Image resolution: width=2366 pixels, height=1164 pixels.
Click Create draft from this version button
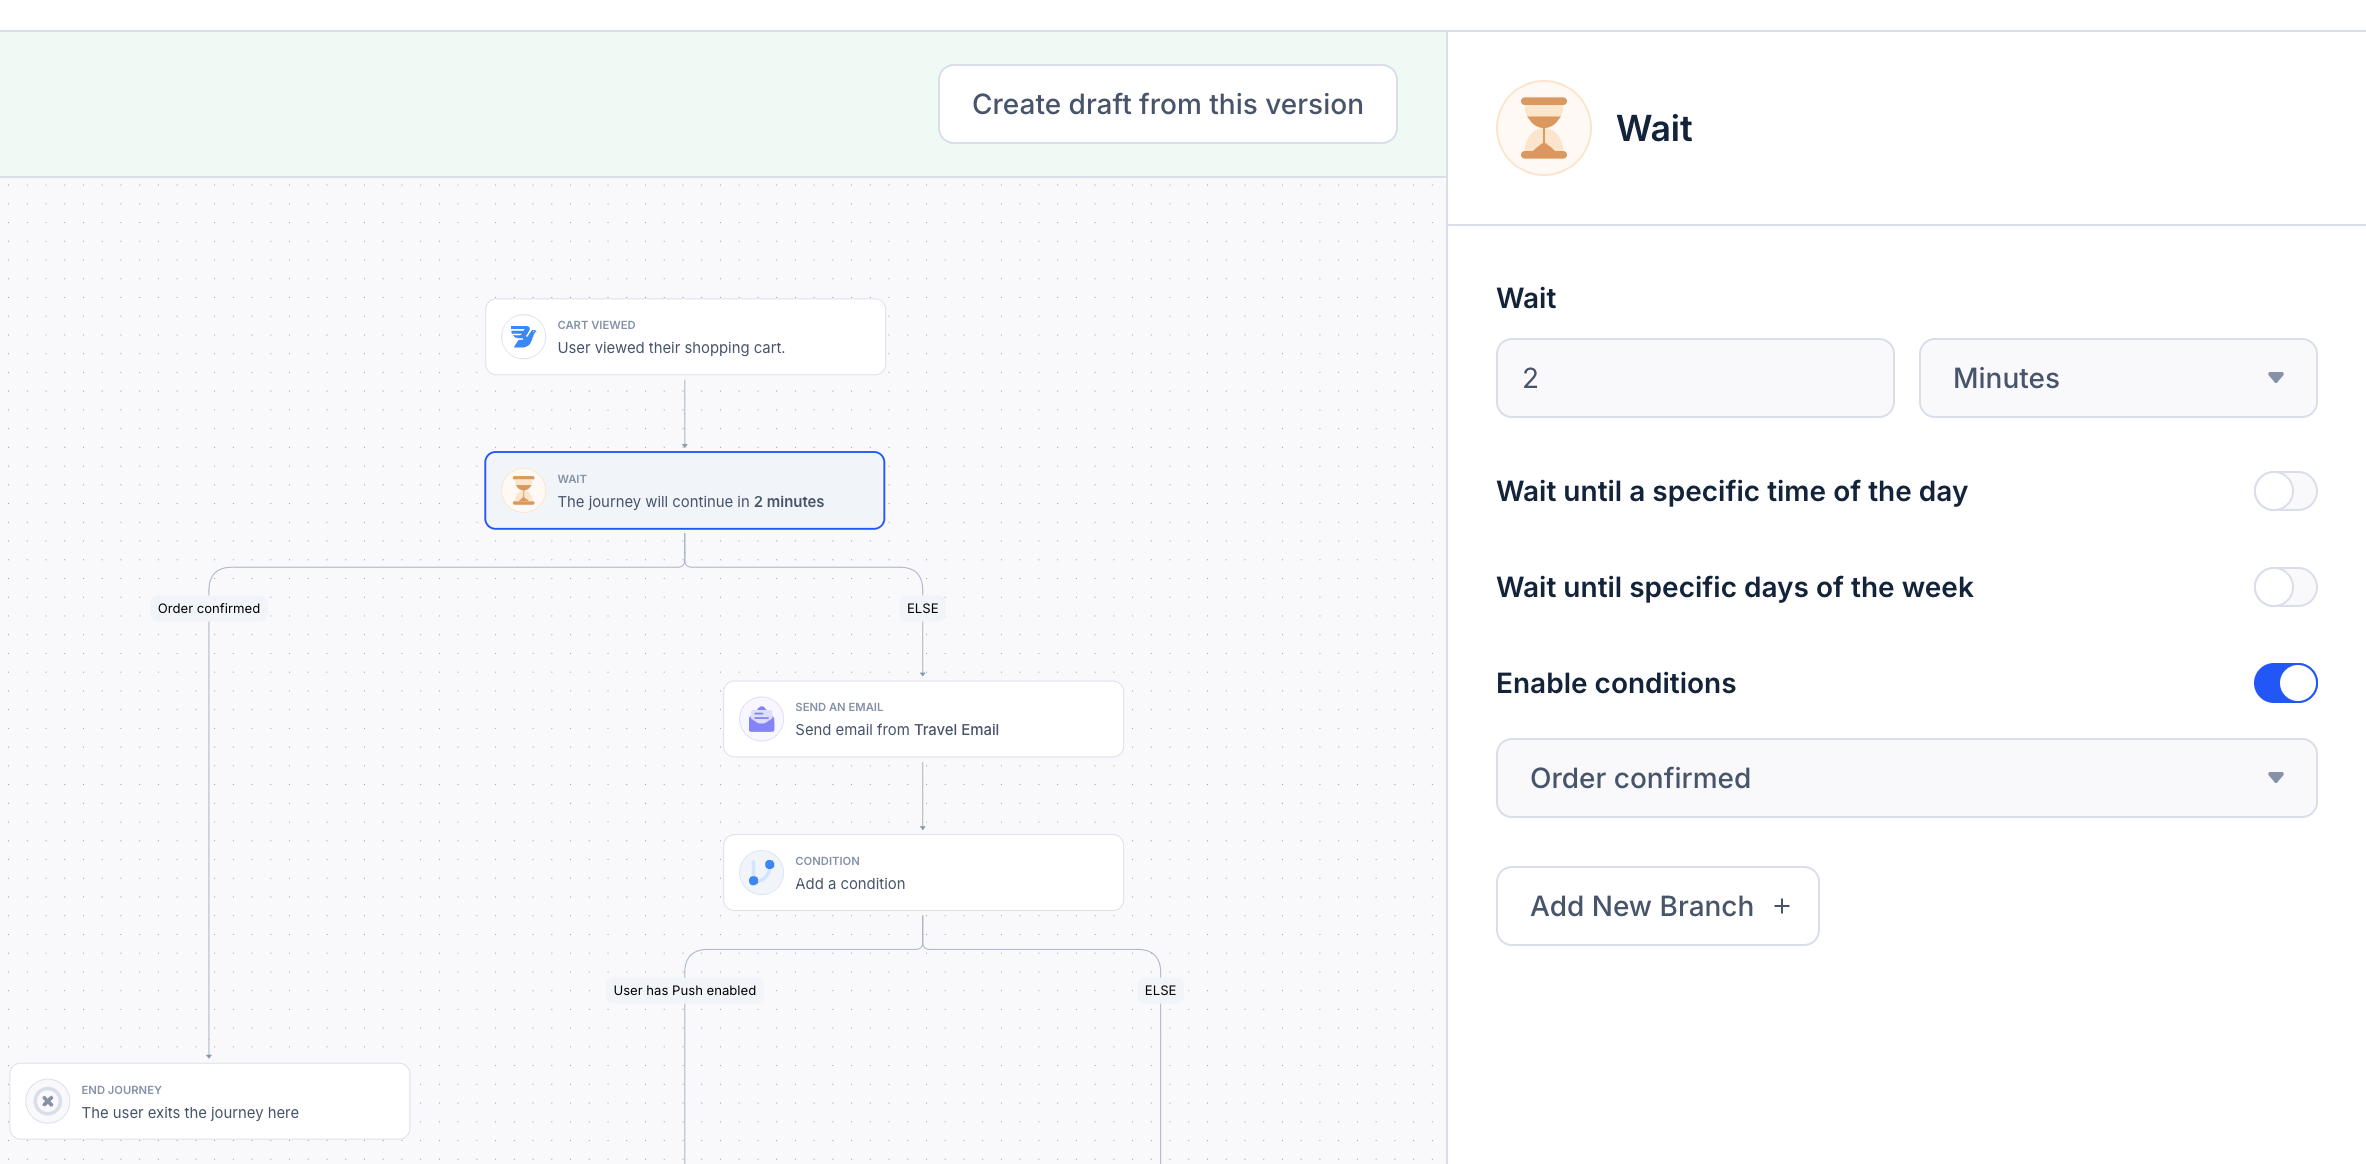click(x=1167, y=104)
